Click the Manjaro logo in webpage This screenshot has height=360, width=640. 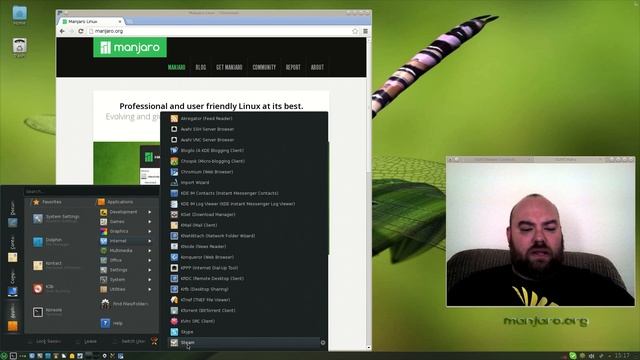130,47
